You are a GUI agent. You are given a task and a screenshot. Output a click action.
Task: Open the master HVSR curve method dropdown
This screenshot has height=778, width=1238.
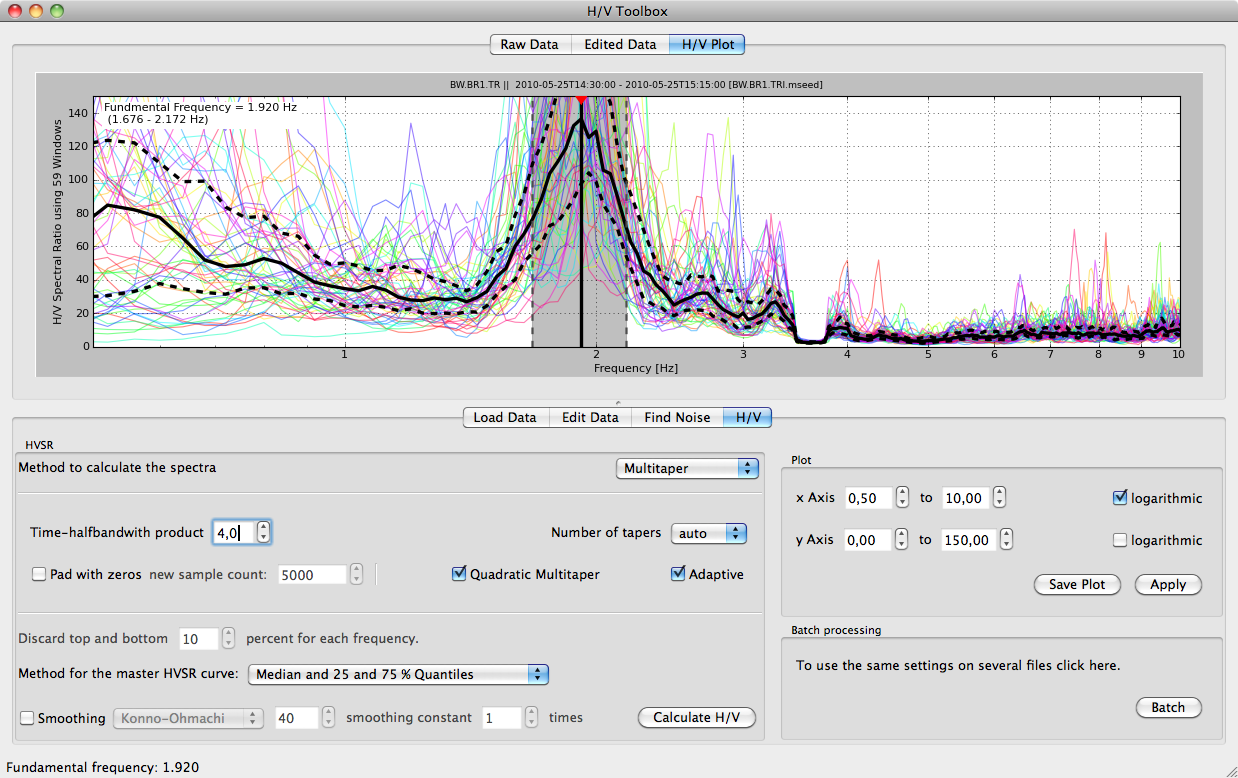click(x=398, y=674)
